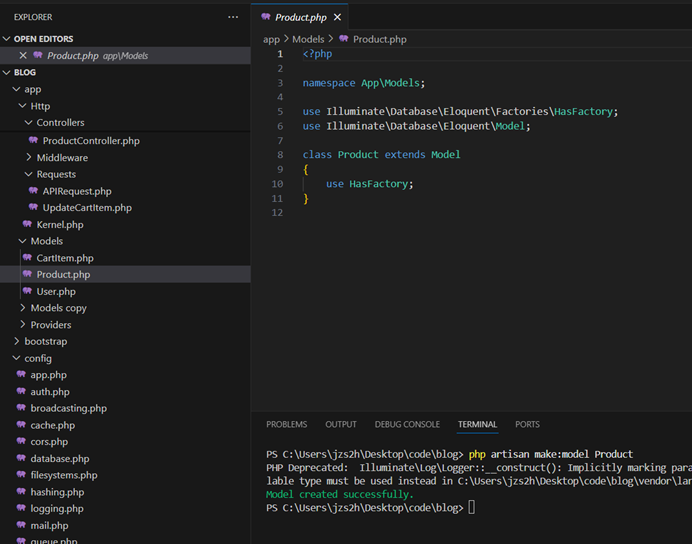Open UpdateCartItem.php file
This screenshot has height=544, width=692.
click(87, 207)
